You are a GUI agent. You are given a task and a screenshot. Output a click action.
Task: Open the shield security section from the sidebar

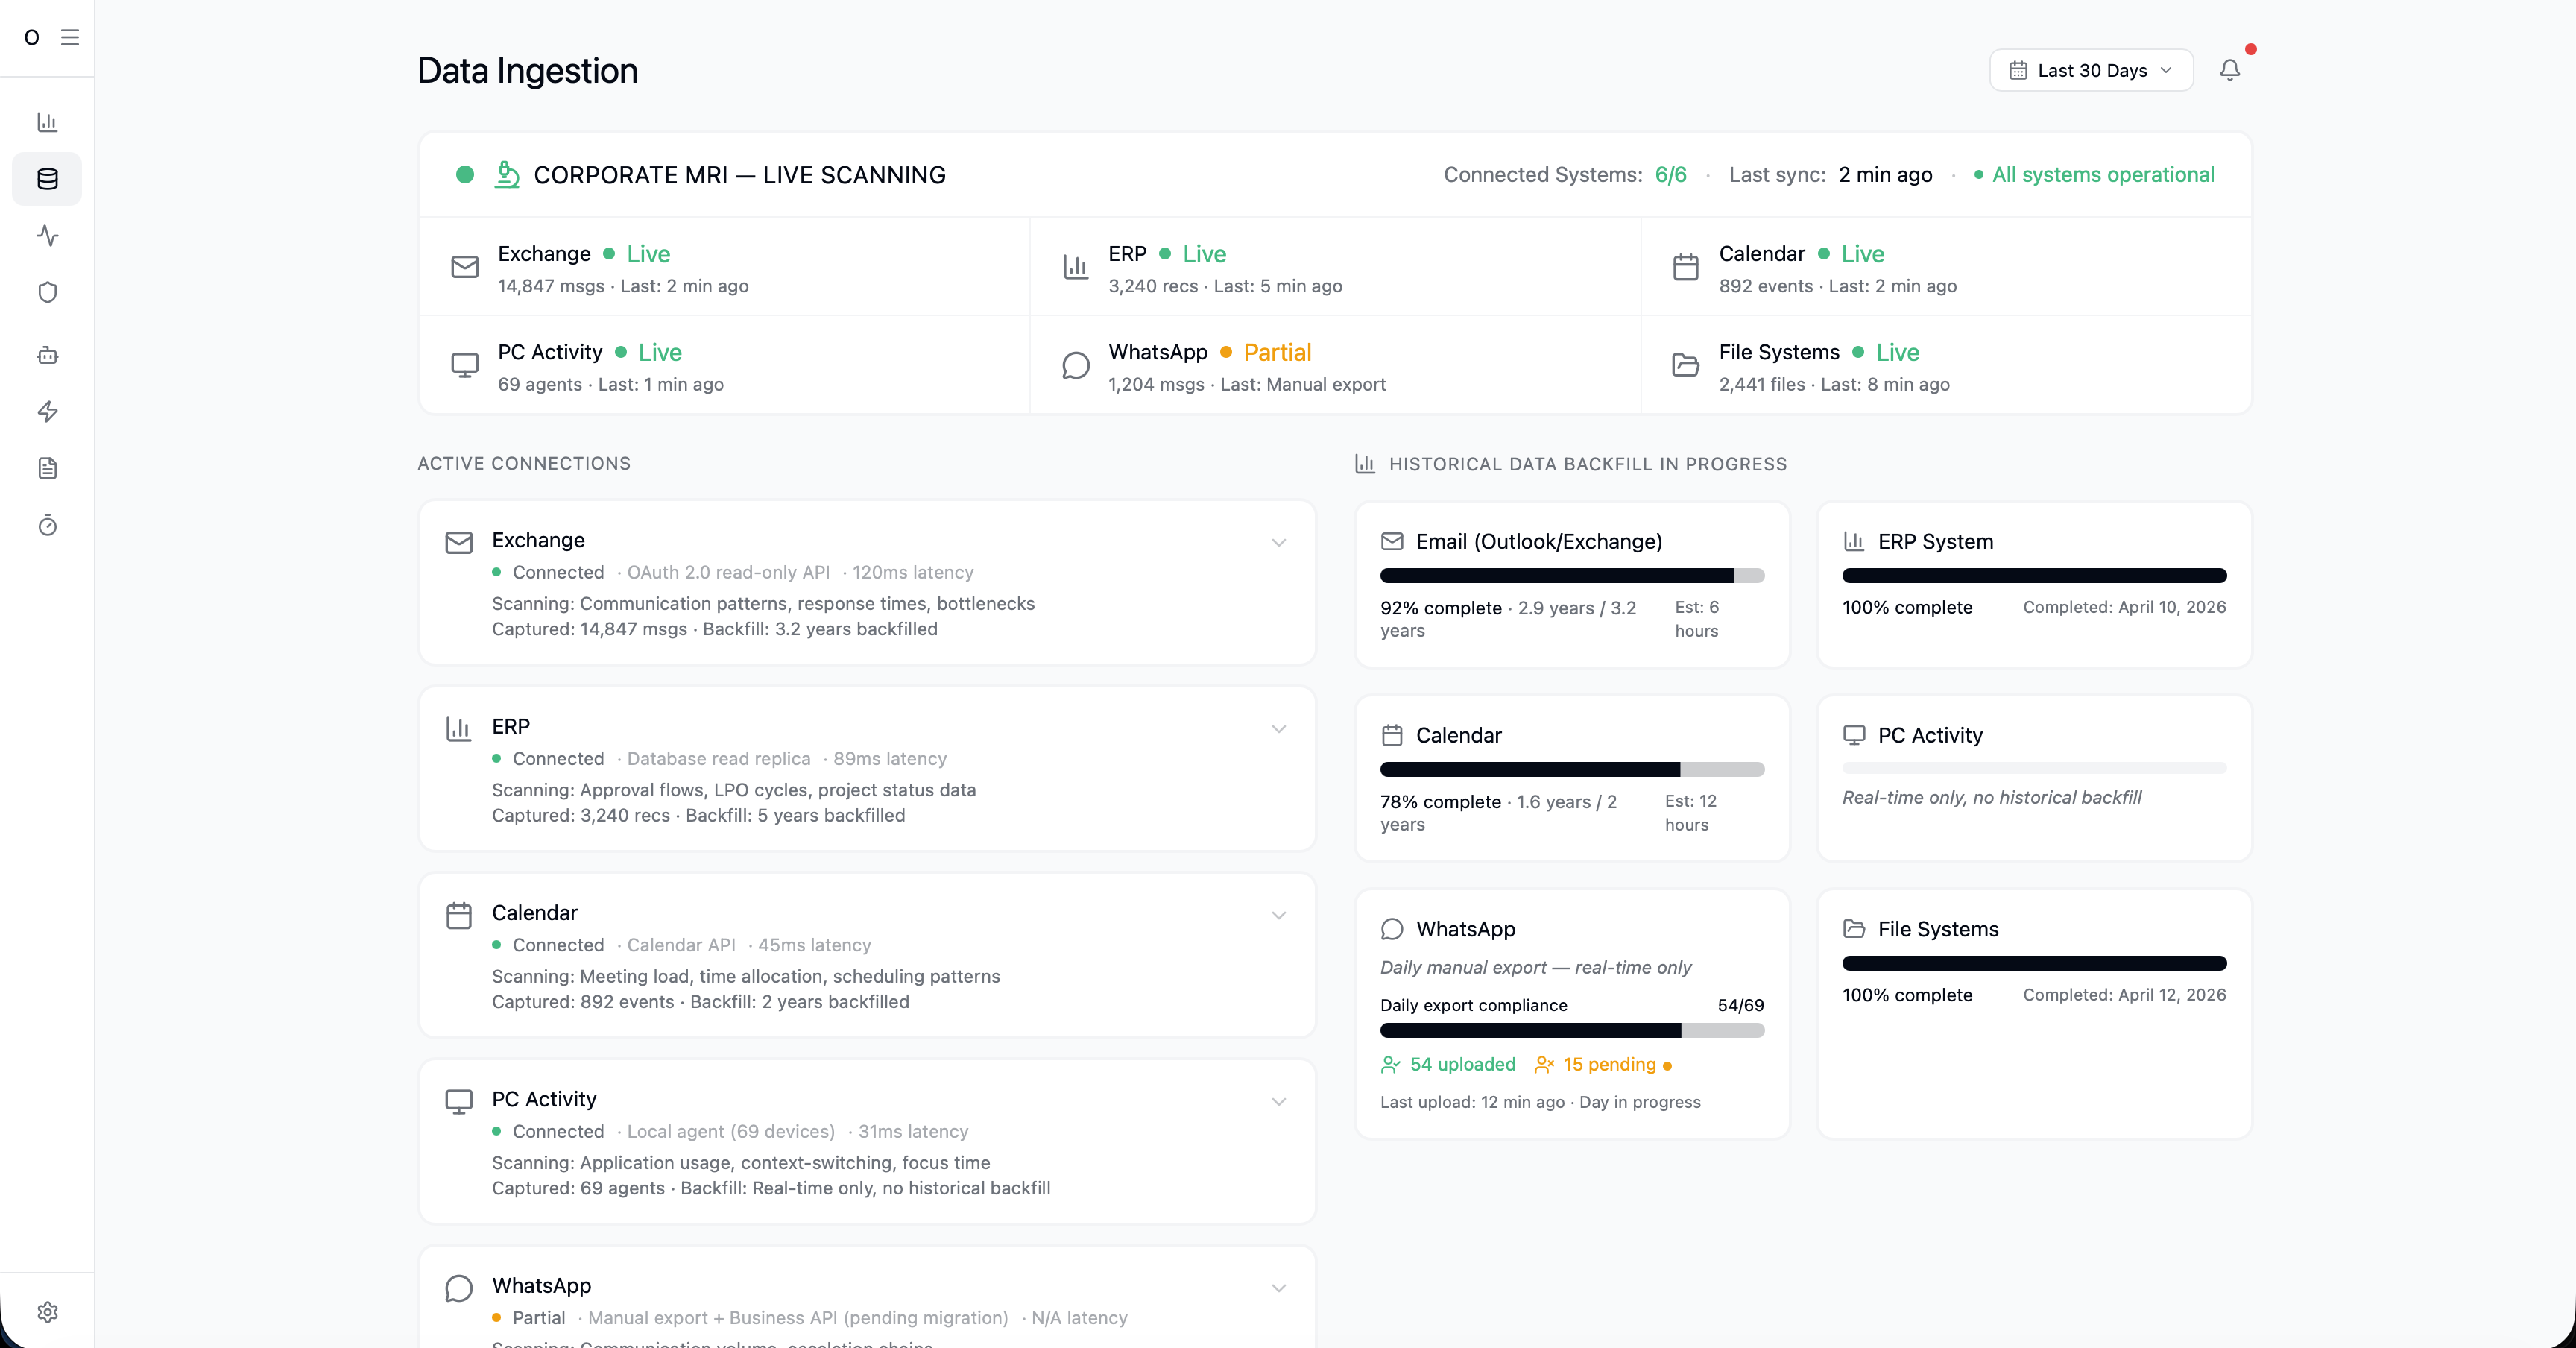47,292
